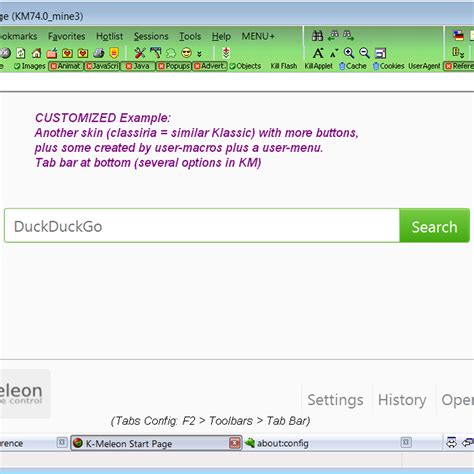
Task: Click KillApplet button
Action: [x=319, y=66]
